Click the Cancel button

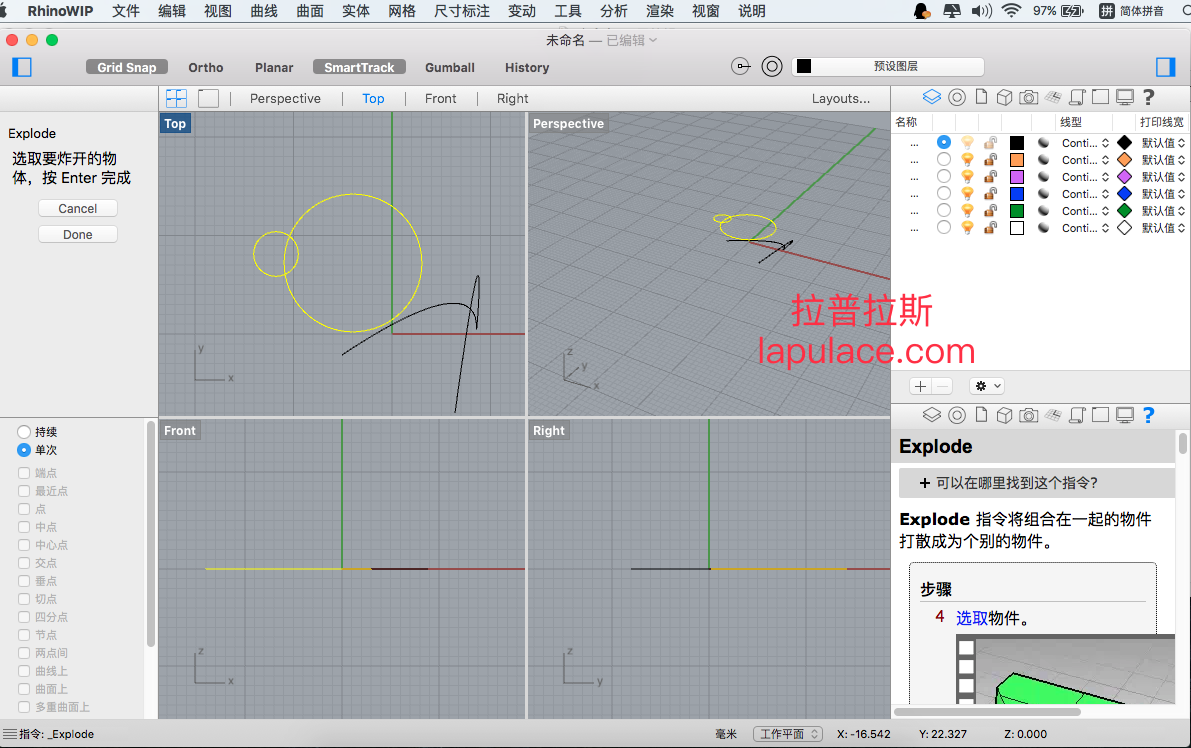point(77,208)
